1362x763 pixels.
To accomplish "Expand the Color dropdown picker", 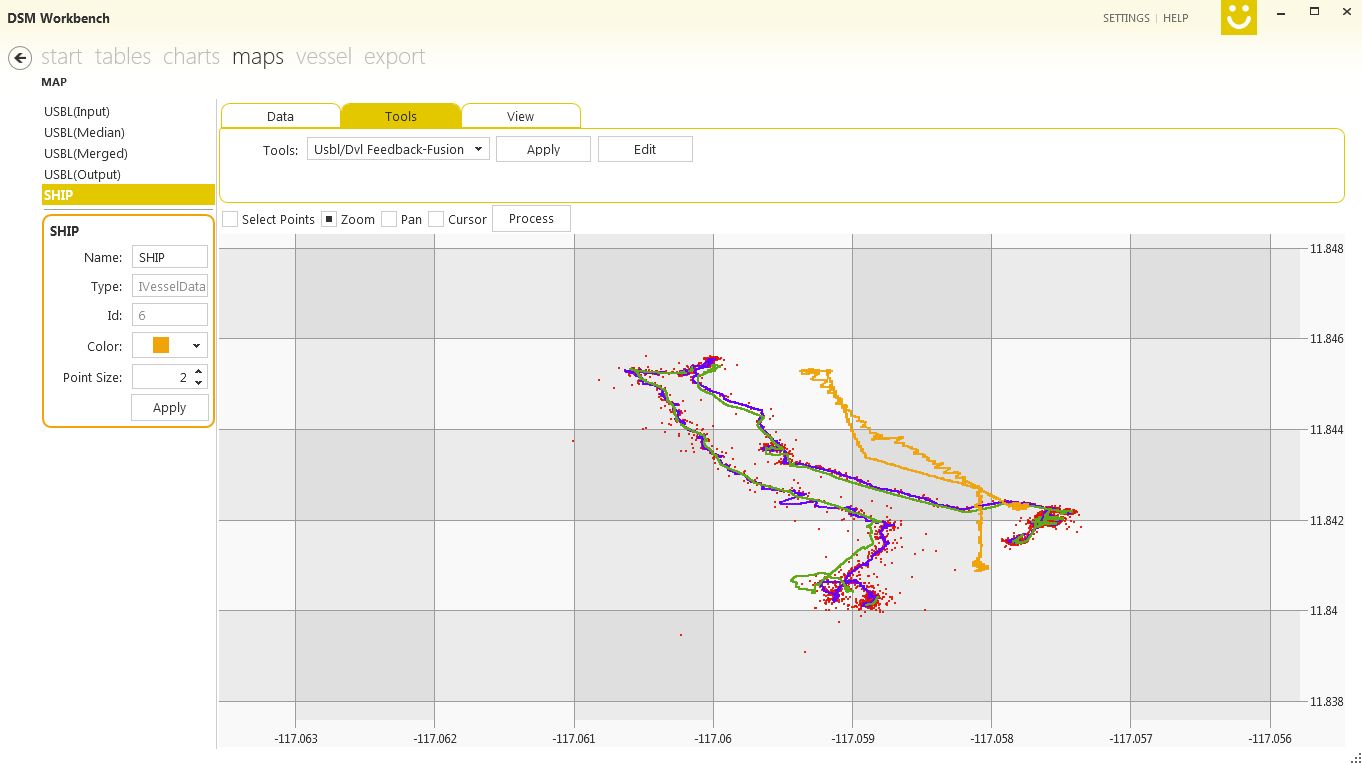I will point(196,346).
